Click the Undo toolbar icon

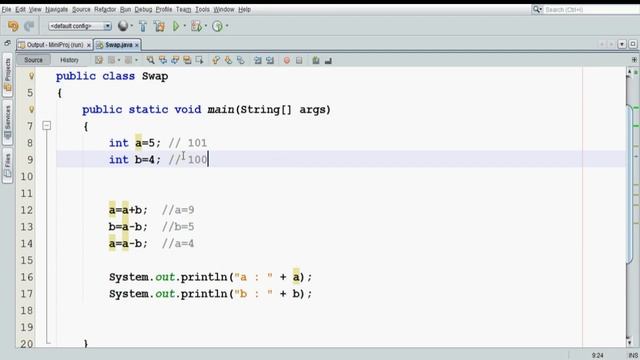click(13, 26)
